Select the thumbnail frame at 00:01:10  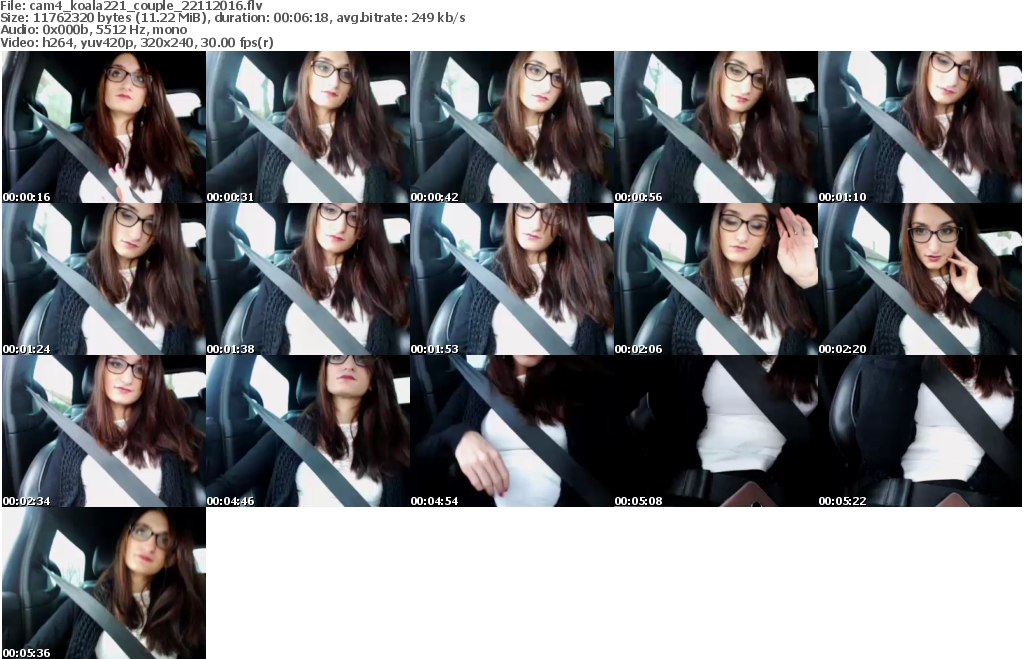(920, 127)
